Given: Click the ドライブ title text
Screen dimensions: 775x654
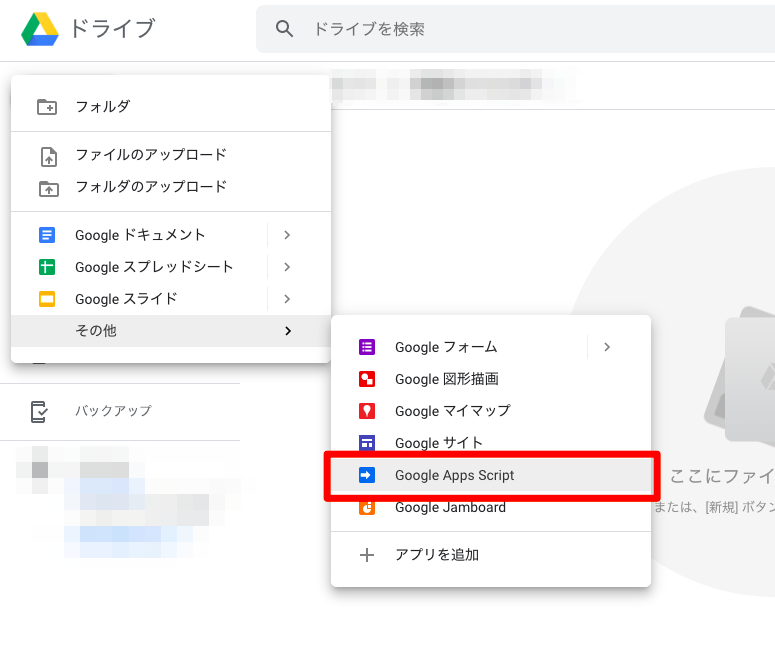Looking at the screenshot, I should pos(113,29).
